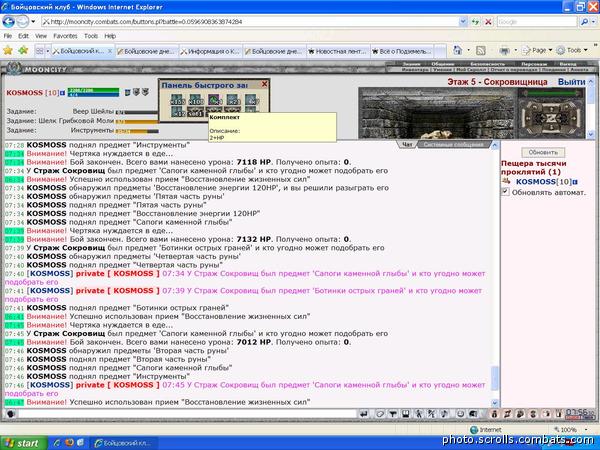
Task: Click the KOSMOSS health bar
Action: click(93, 92)
